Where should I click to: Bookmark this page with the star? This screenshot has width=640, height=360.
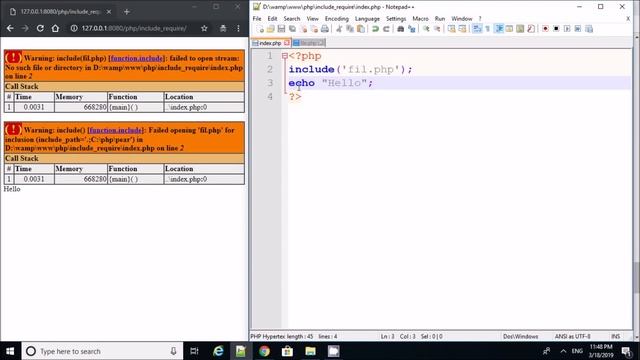click(x=204, y=28)
